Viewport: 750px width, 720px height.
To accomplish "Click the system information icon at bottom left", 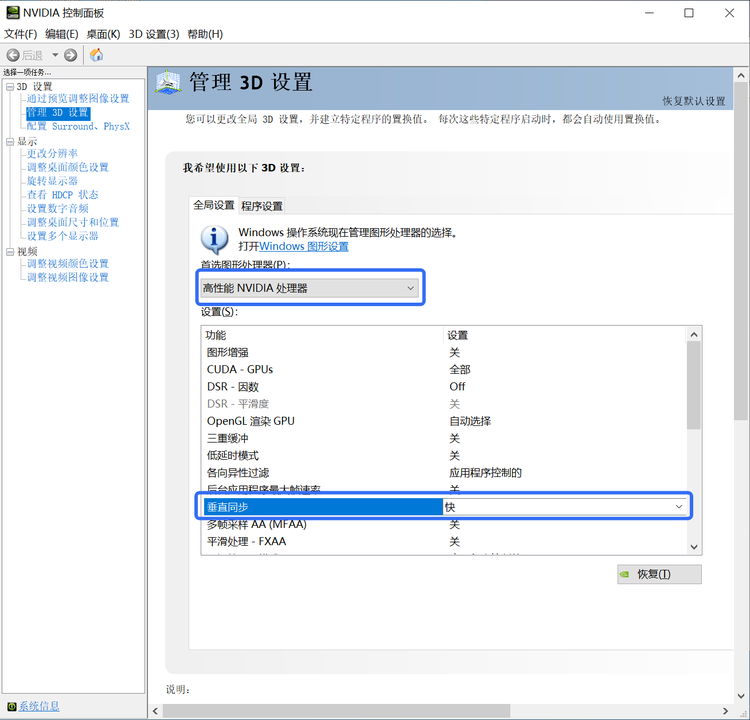I will (x=11, y=707).
